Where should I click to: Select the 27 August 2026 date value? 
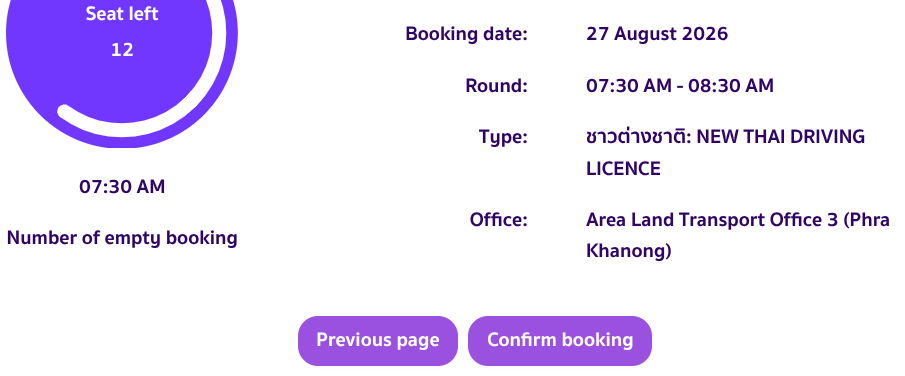tap(657, 34)
